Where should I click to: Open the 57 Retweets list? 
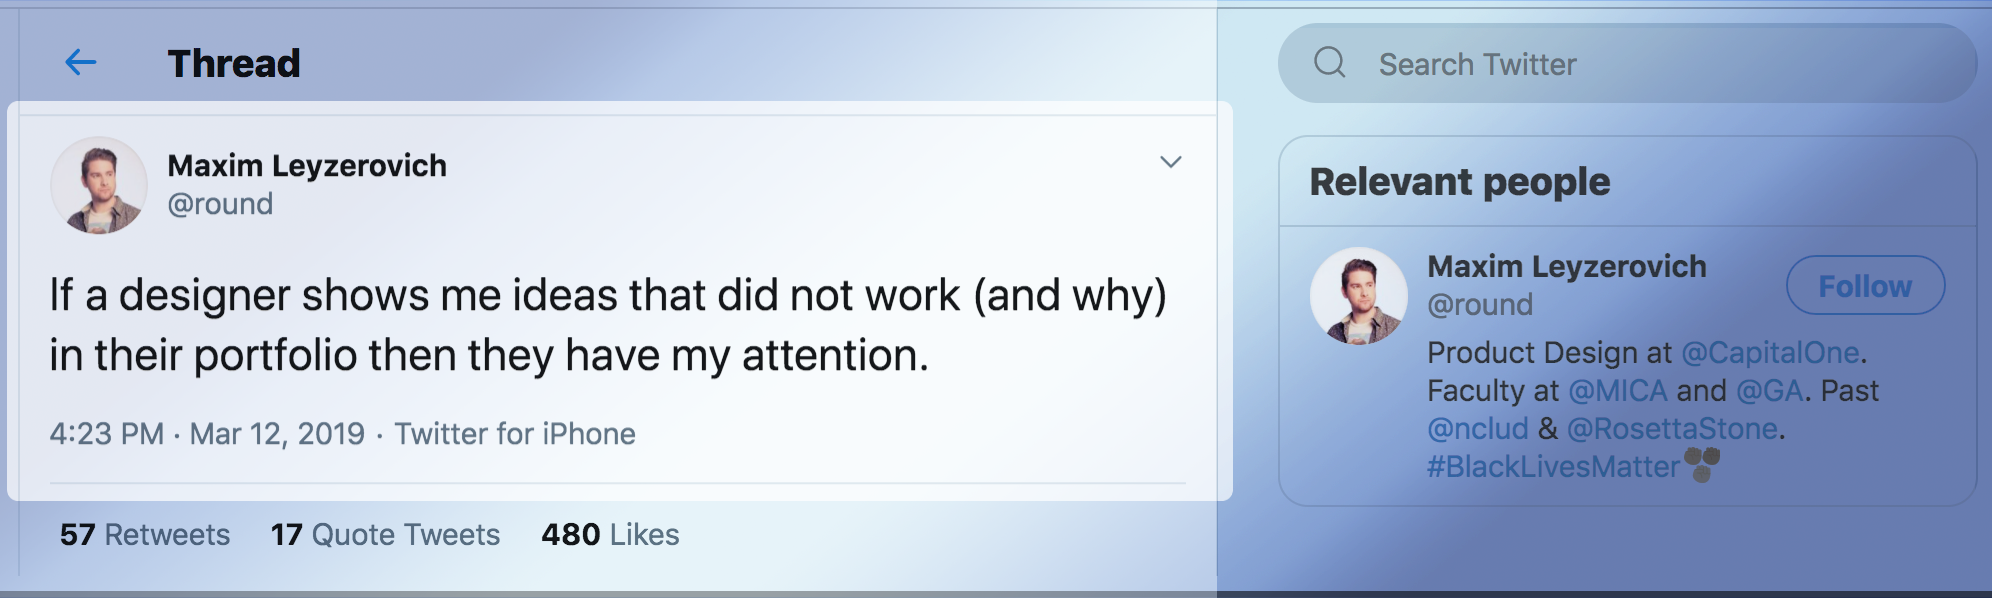click(x=145, y=535)
